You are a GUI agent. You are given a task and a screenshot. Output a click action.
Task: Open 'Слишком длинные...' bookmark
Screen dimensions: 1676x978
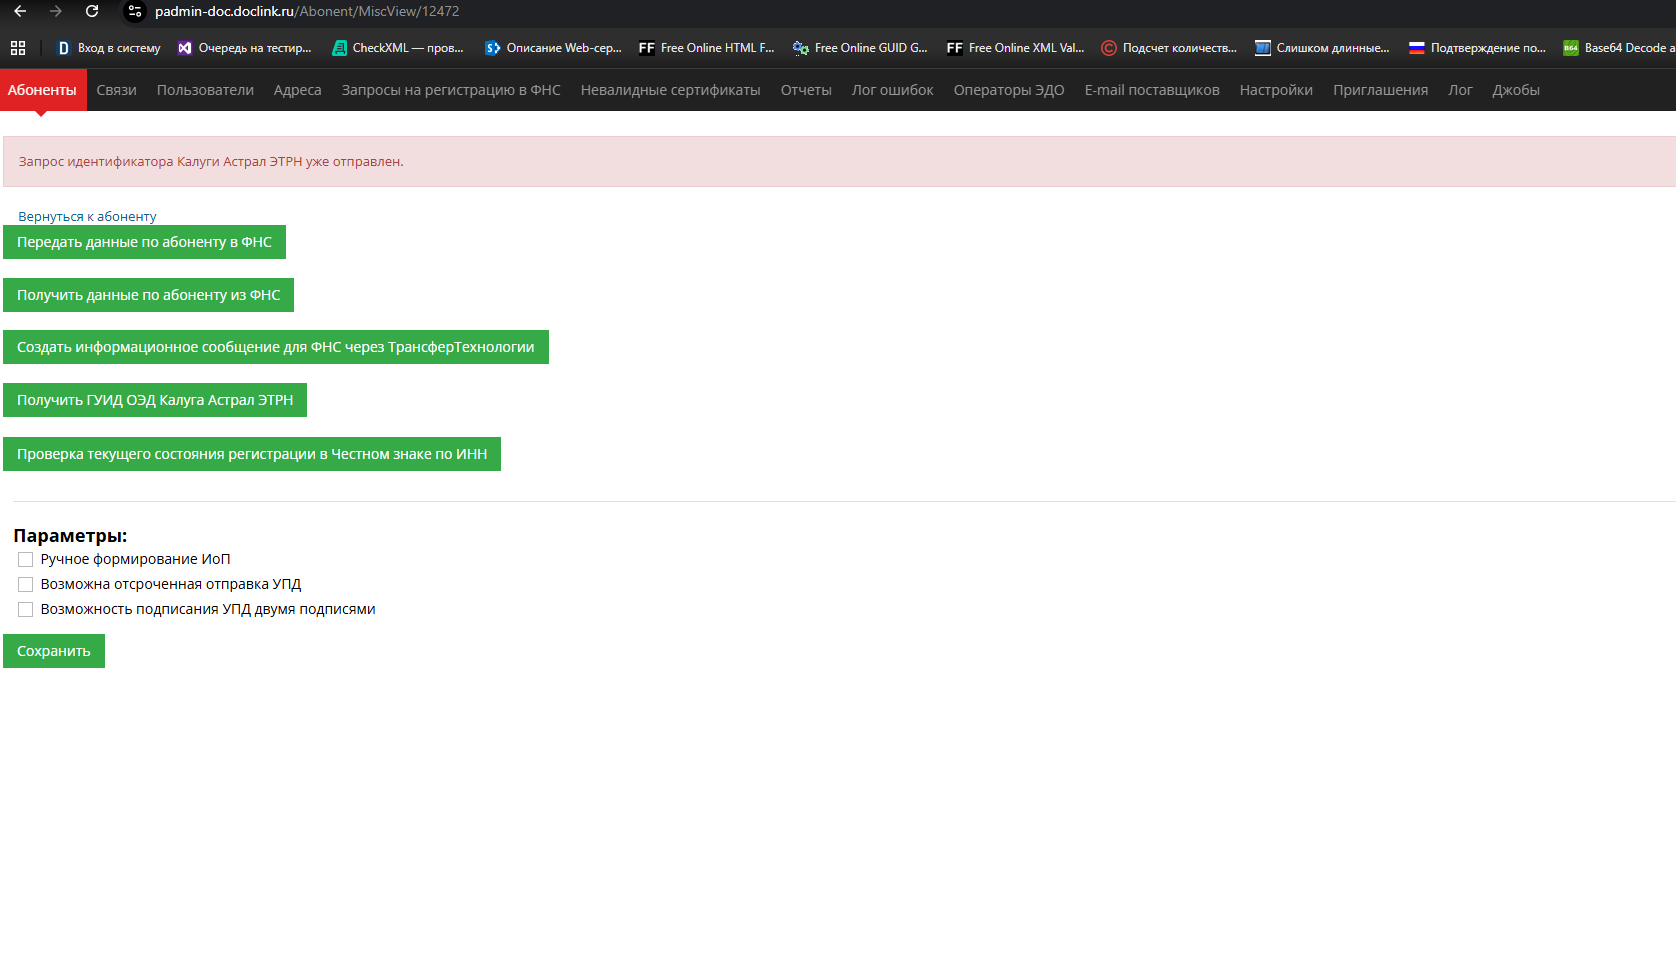point(1323,48)
